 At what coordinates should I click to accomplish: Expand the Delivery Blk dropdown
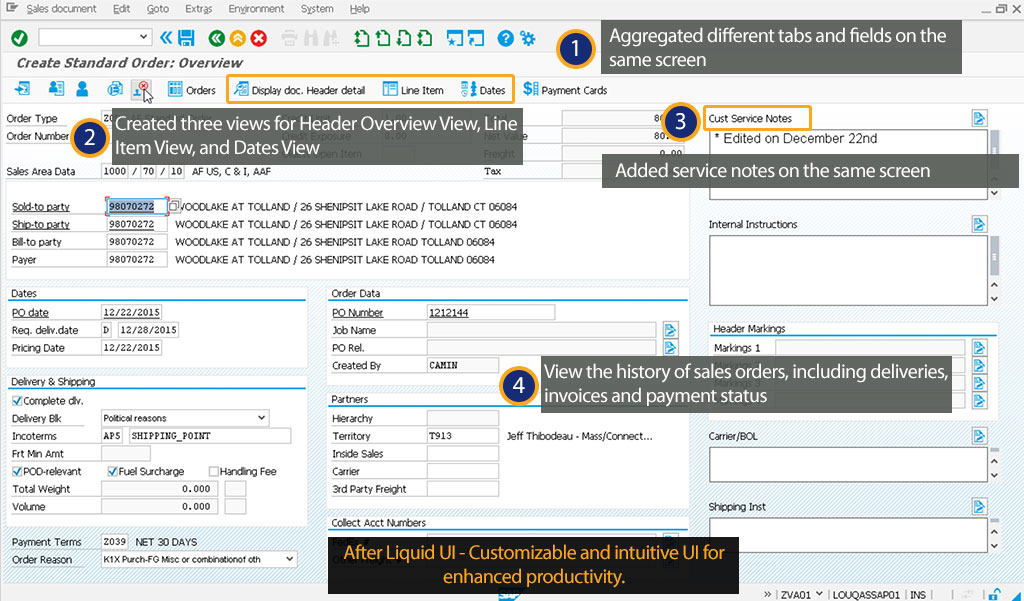pyautogui.click(x=261, y=418)
